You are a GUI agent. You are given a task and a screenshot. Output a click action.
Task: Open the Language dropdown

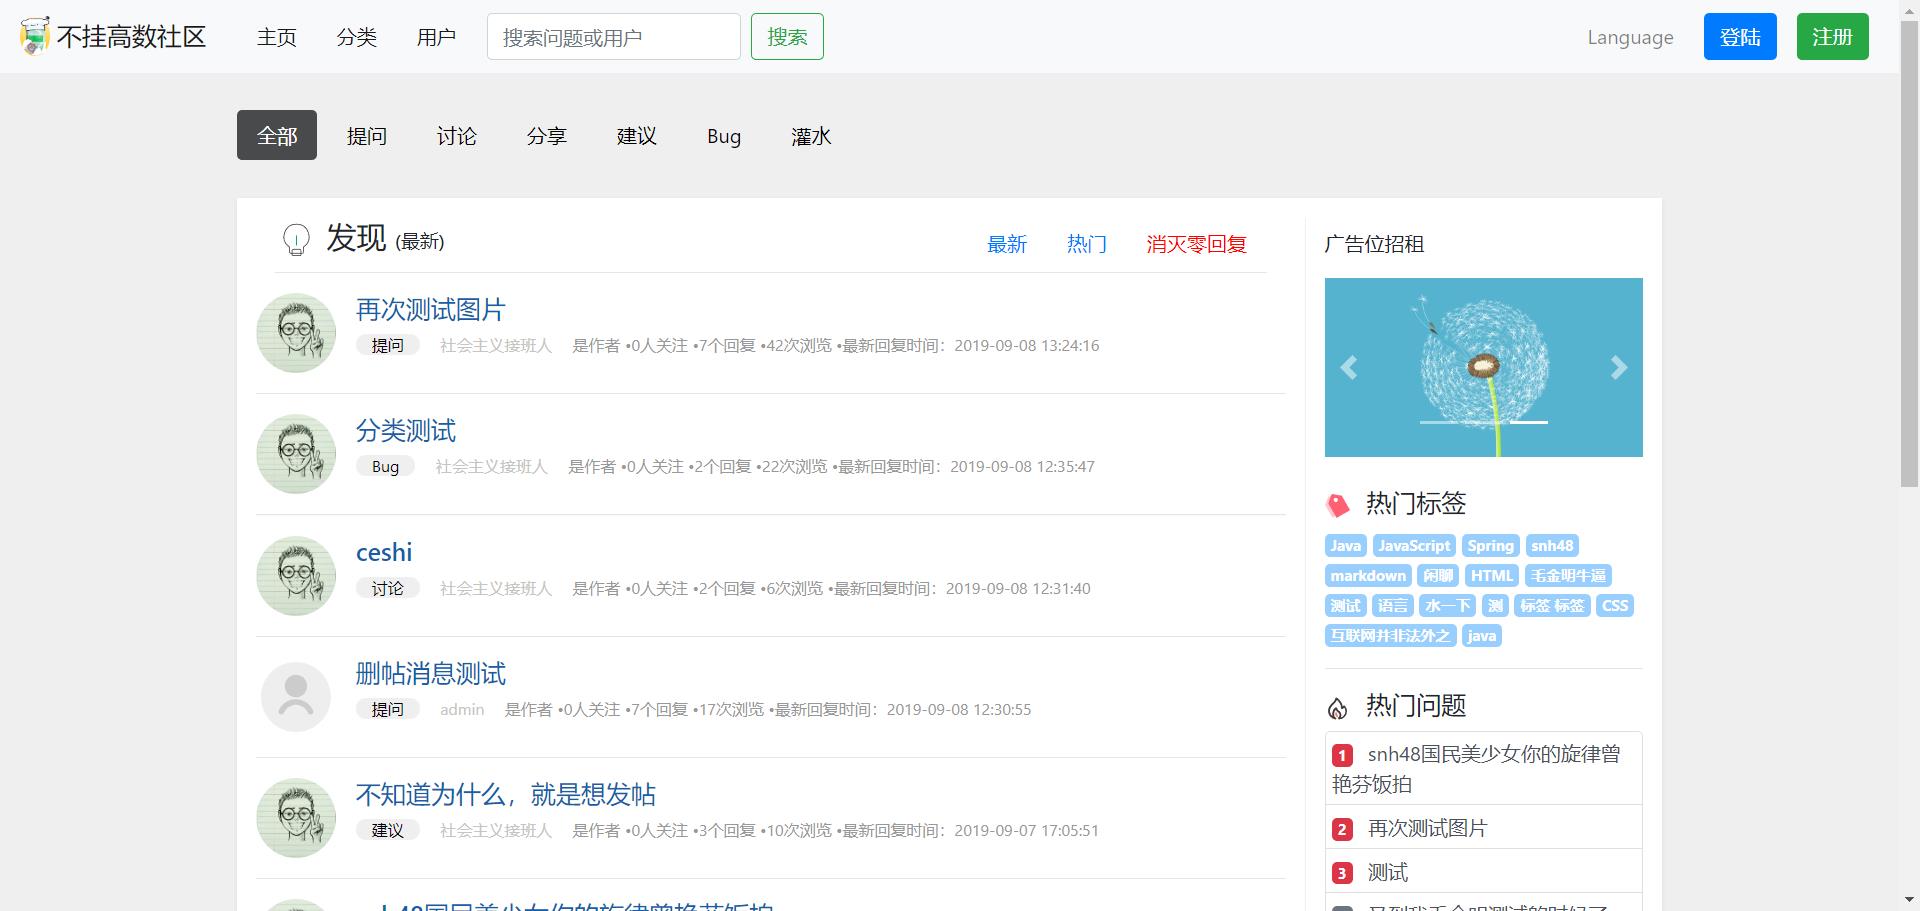[x=1630, y=37]
